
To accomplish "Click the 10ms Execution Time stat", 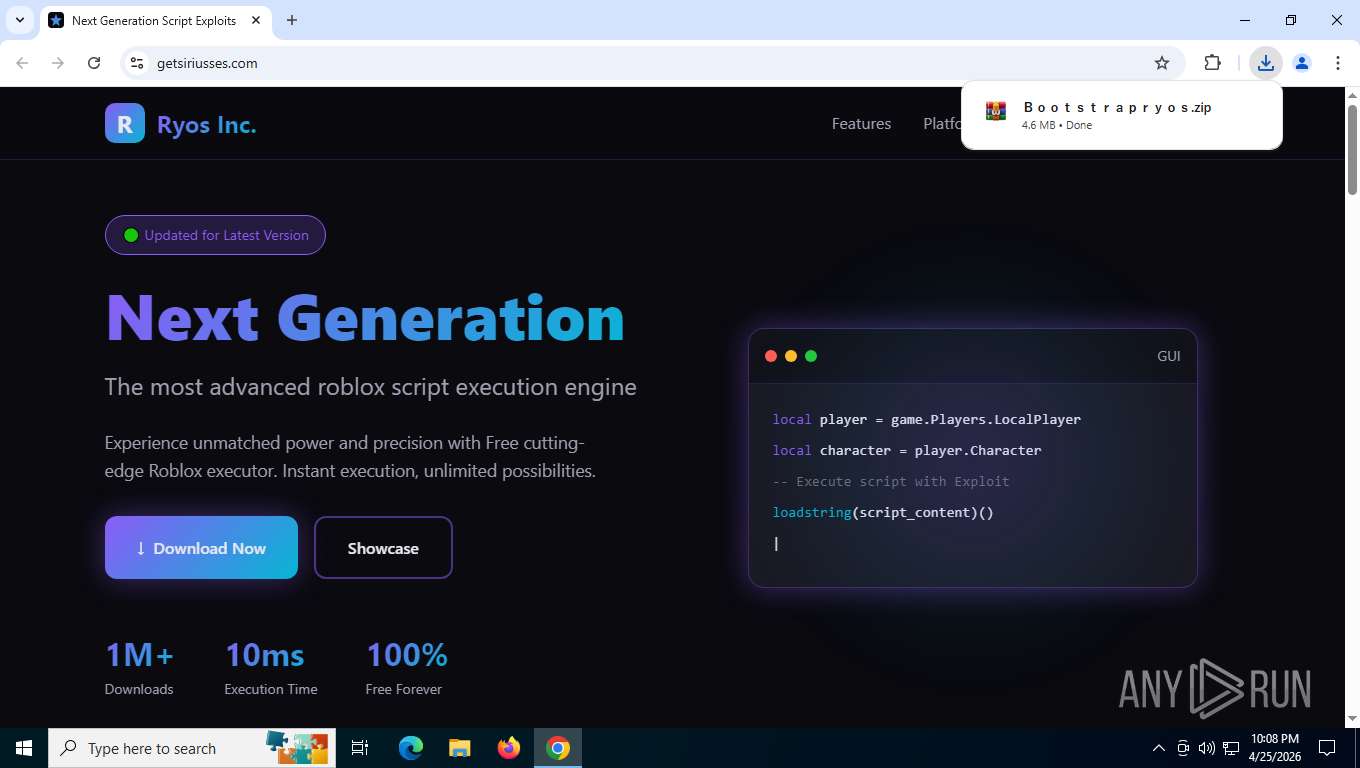I will tap(271, 668).
